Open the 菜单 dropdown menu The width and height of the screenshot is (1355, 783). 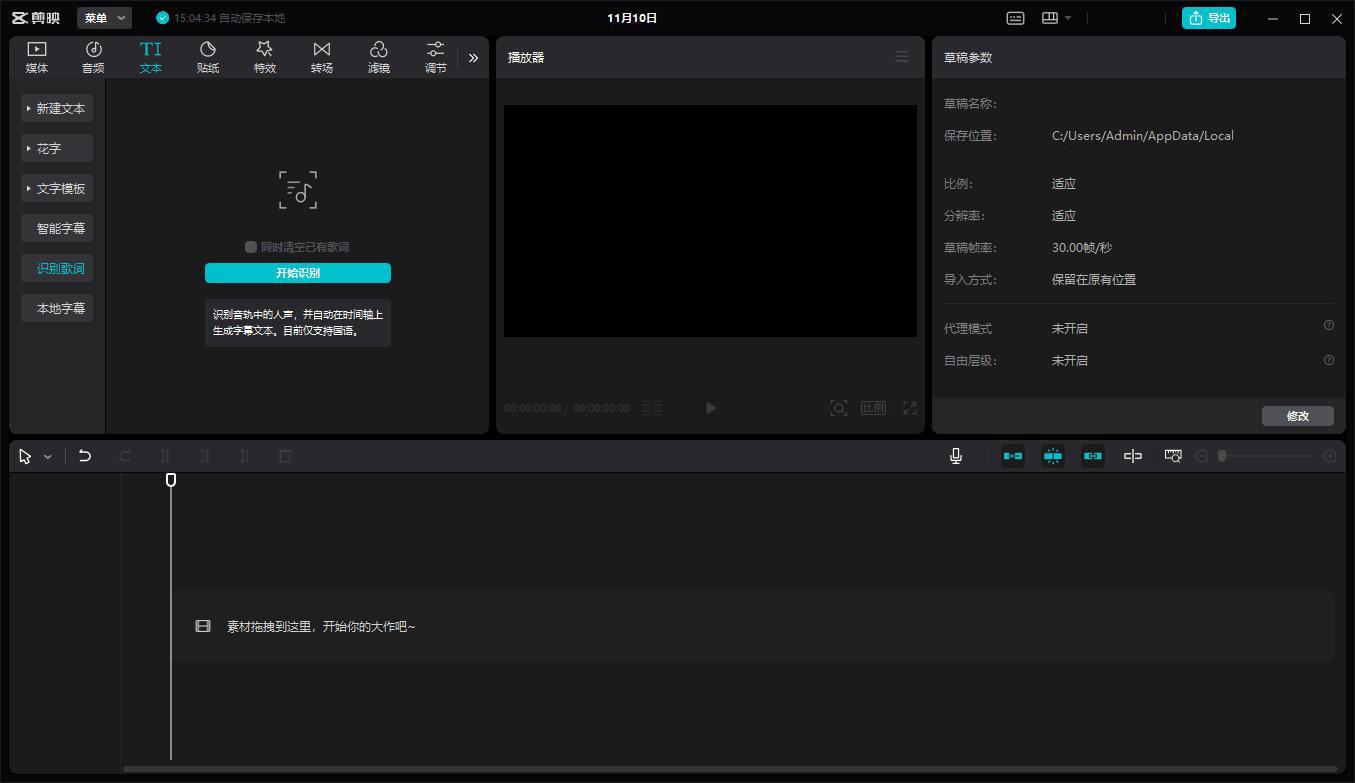[104, 18]
